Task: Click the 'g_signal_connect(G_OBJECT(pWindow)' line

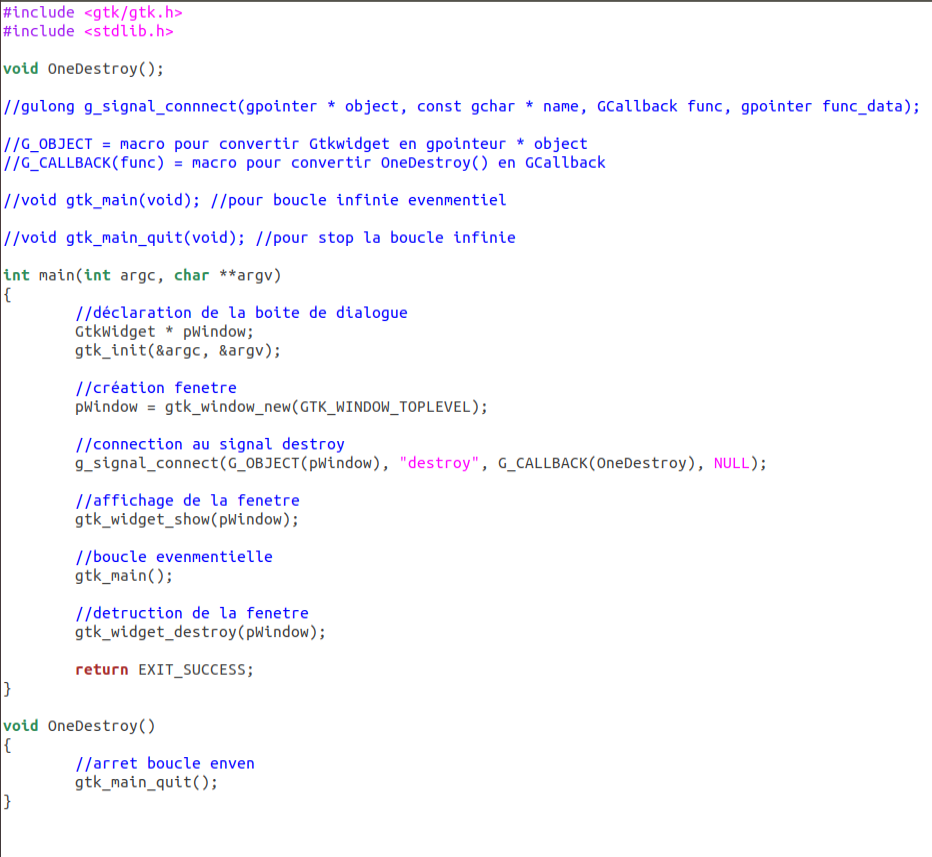Action: pyautogui.click(x=421, y=464)
